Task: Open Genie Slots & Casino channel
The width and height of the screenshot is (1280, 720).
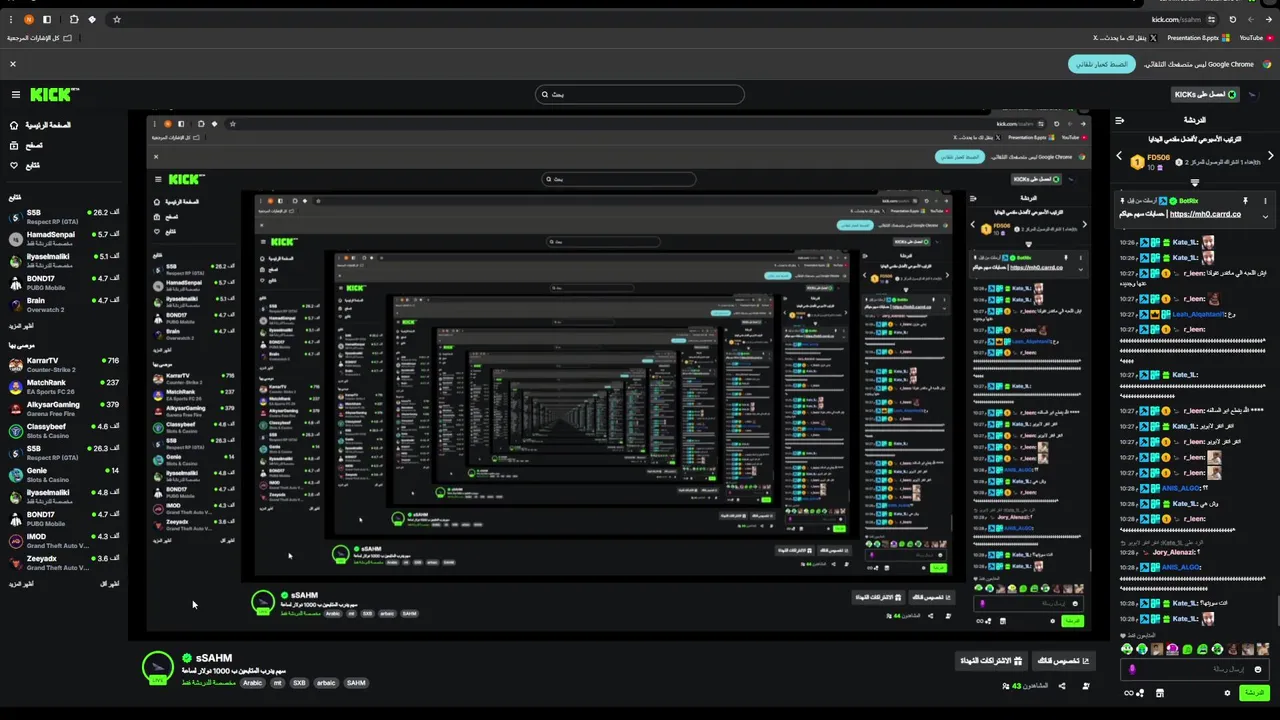Action: [x=64, y=475]
